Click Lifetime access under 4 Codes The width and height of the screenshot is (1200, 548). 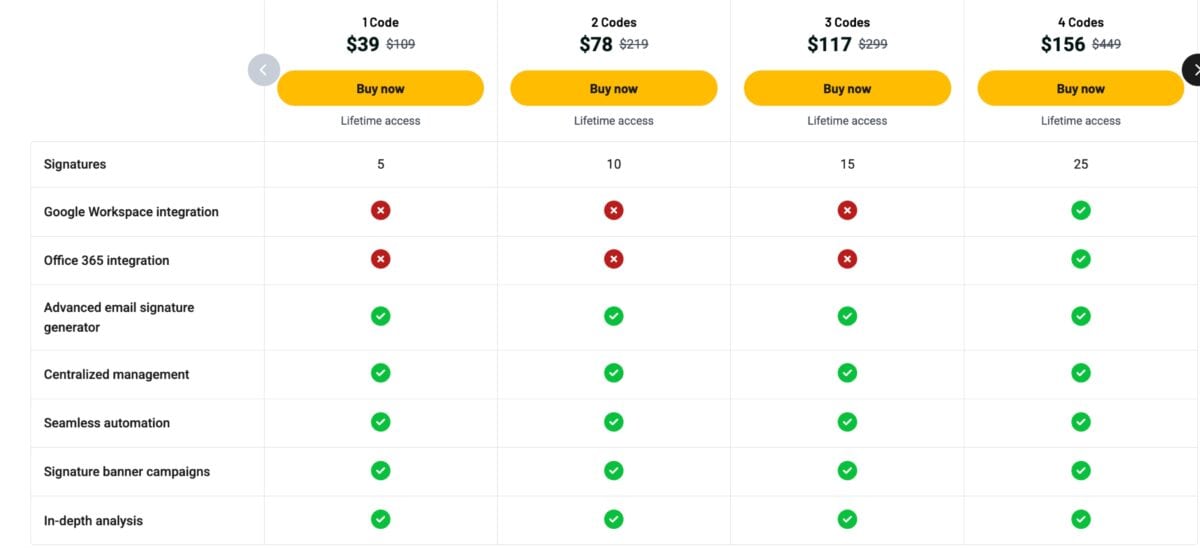(x=1081, y=121)
